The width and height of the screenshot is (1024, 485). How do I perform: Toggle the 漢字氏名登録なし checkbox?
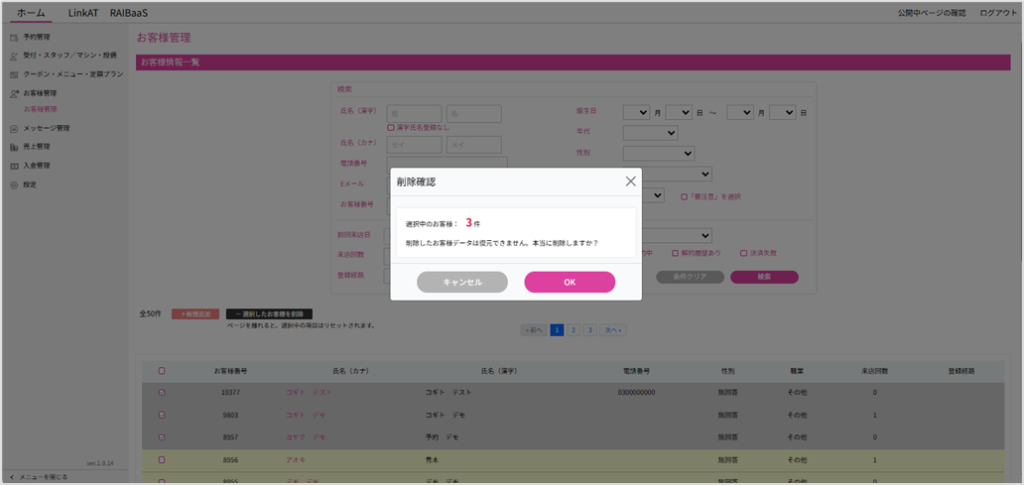coord(391,128)
